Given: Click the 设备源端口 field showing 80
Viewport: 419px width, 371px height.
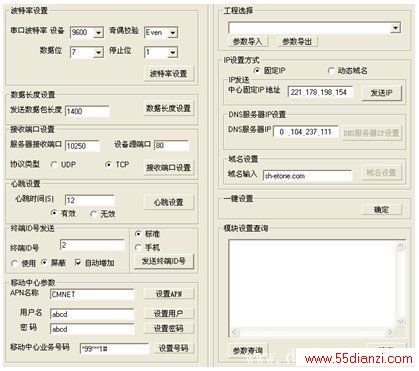Looking at the screenshot, I should pyautogui.click(x=171, y=145).
